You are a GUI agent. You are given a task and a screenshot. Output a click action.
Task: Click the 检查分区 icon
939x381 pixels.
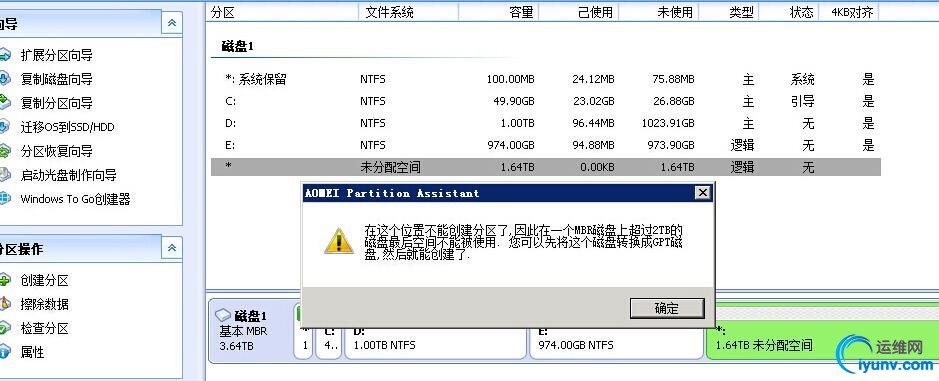[x=5, y=328]
